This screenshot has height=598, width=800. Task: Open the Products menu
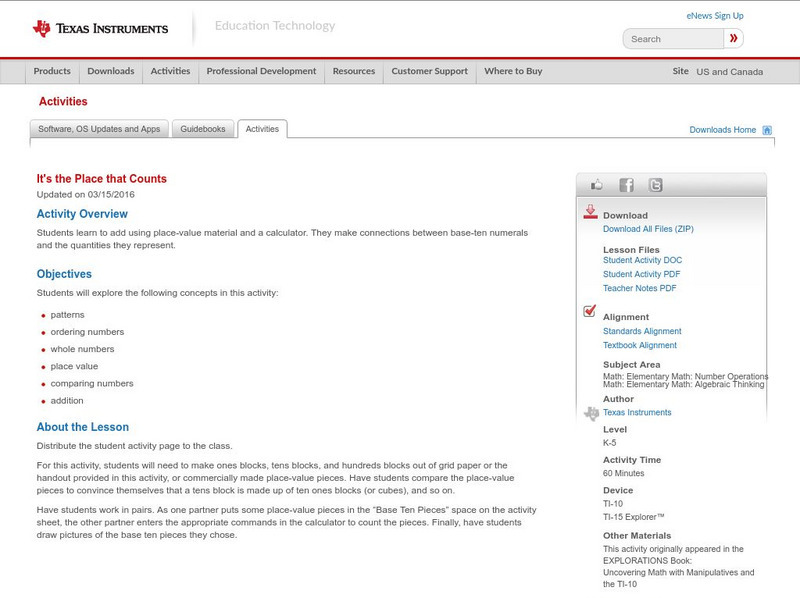[52, 71]
